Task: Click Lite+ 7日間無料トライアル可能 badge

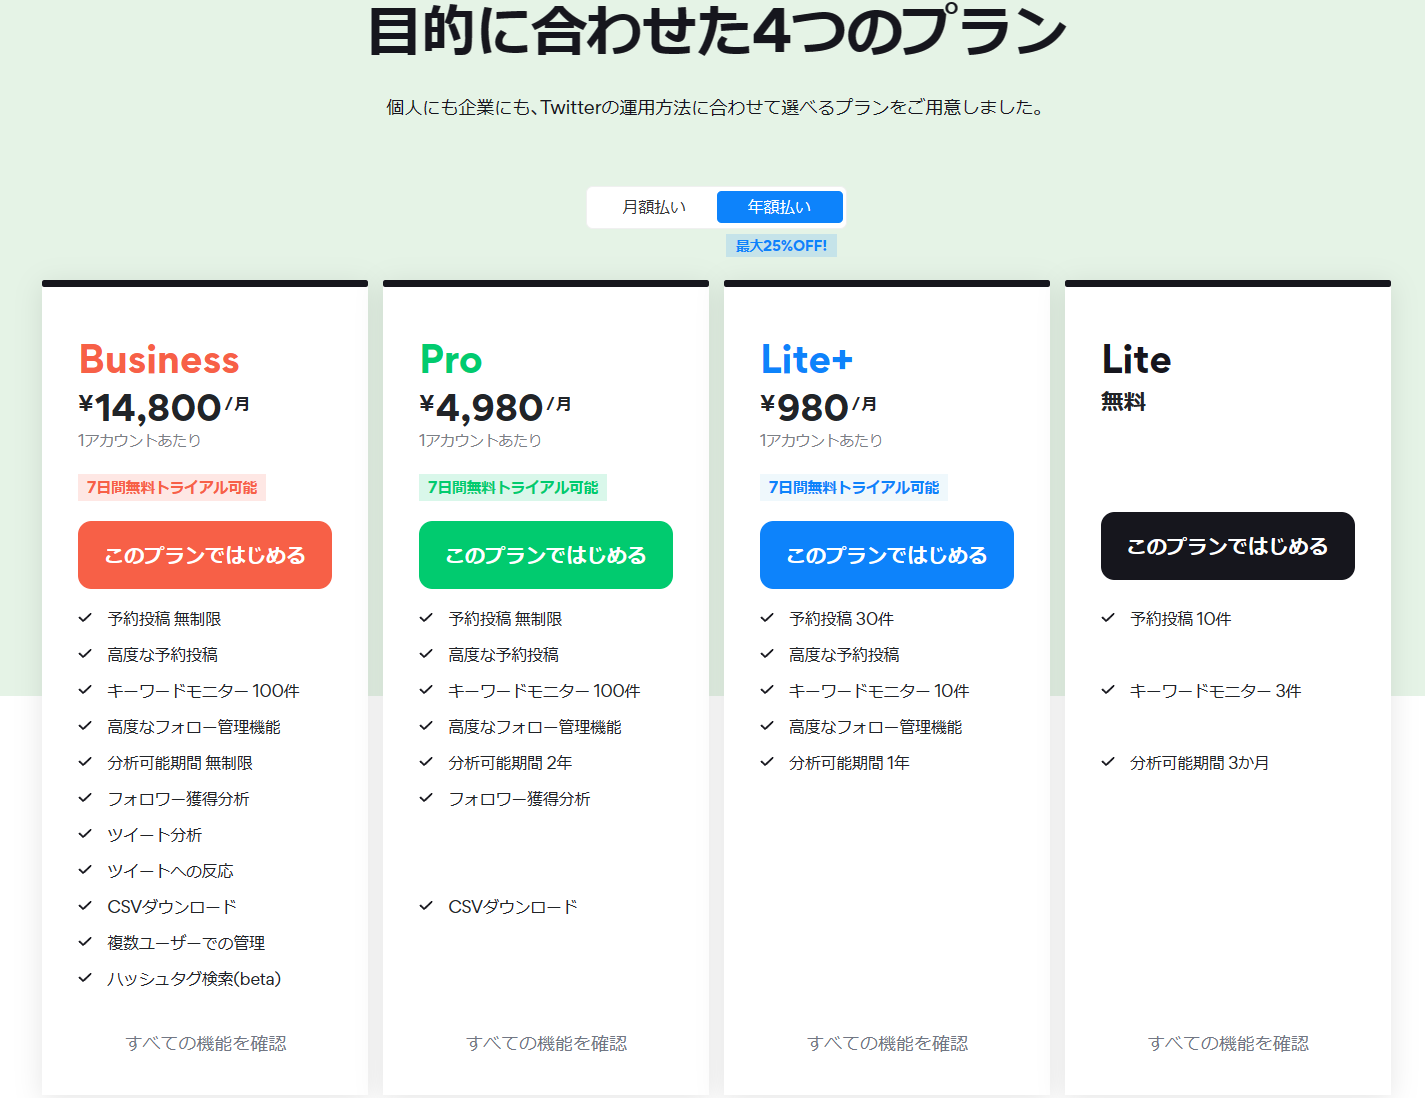Action: [x=854, y=487]
